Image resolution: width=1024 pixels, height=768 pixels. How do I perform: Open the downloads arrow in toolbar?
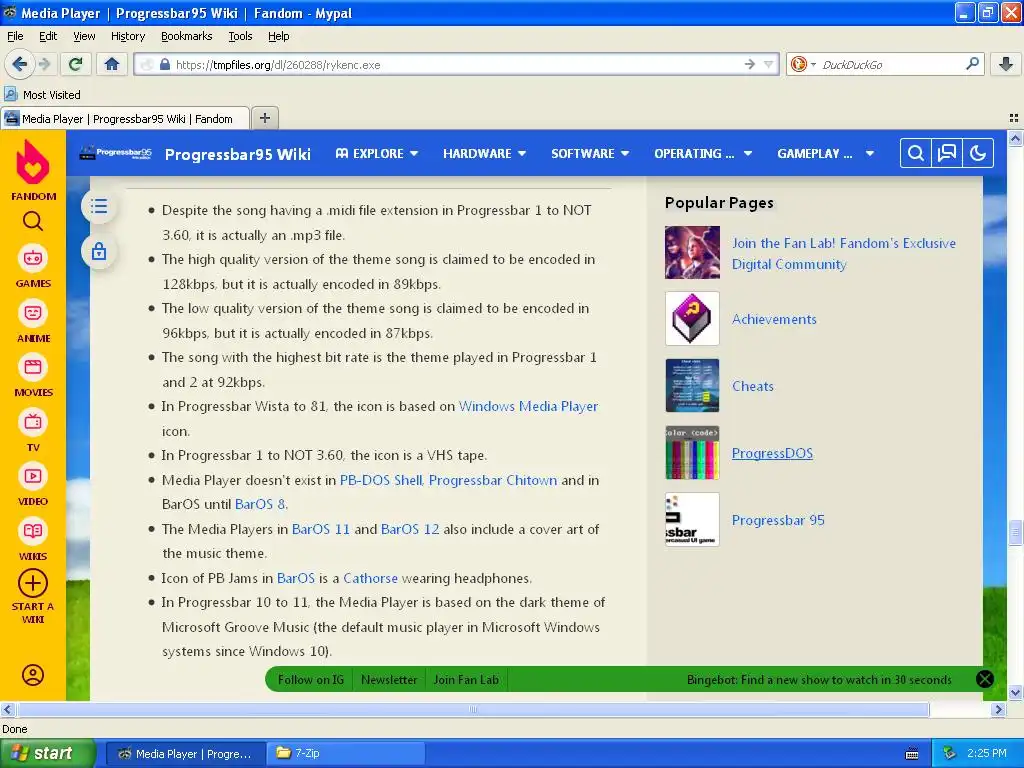pos(1006,64)
